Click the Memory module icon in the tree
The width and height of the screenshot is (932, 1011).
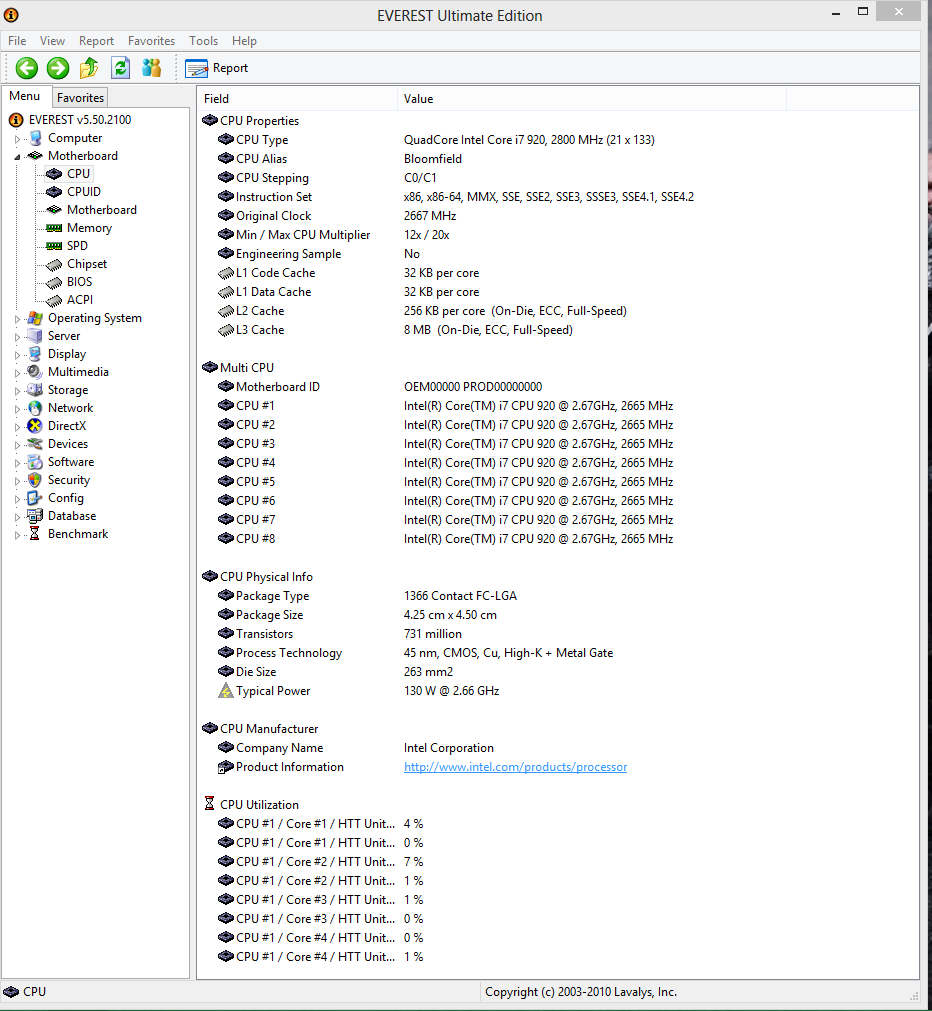(54, 228)
